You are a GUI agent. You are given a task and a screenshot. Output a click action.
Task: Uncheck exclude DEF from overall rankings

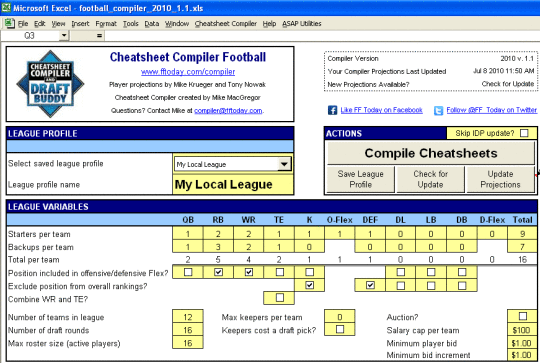click(370, 285)
